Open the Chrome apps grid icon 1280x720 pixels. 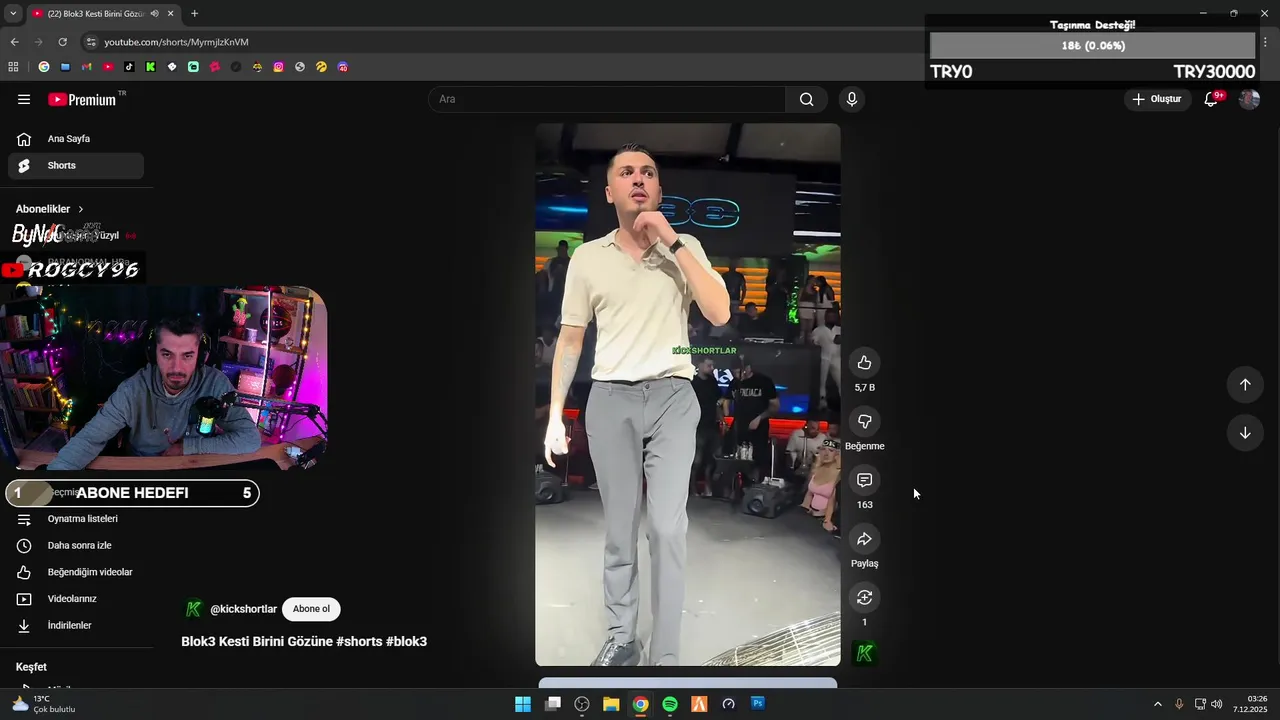(13, 67)
